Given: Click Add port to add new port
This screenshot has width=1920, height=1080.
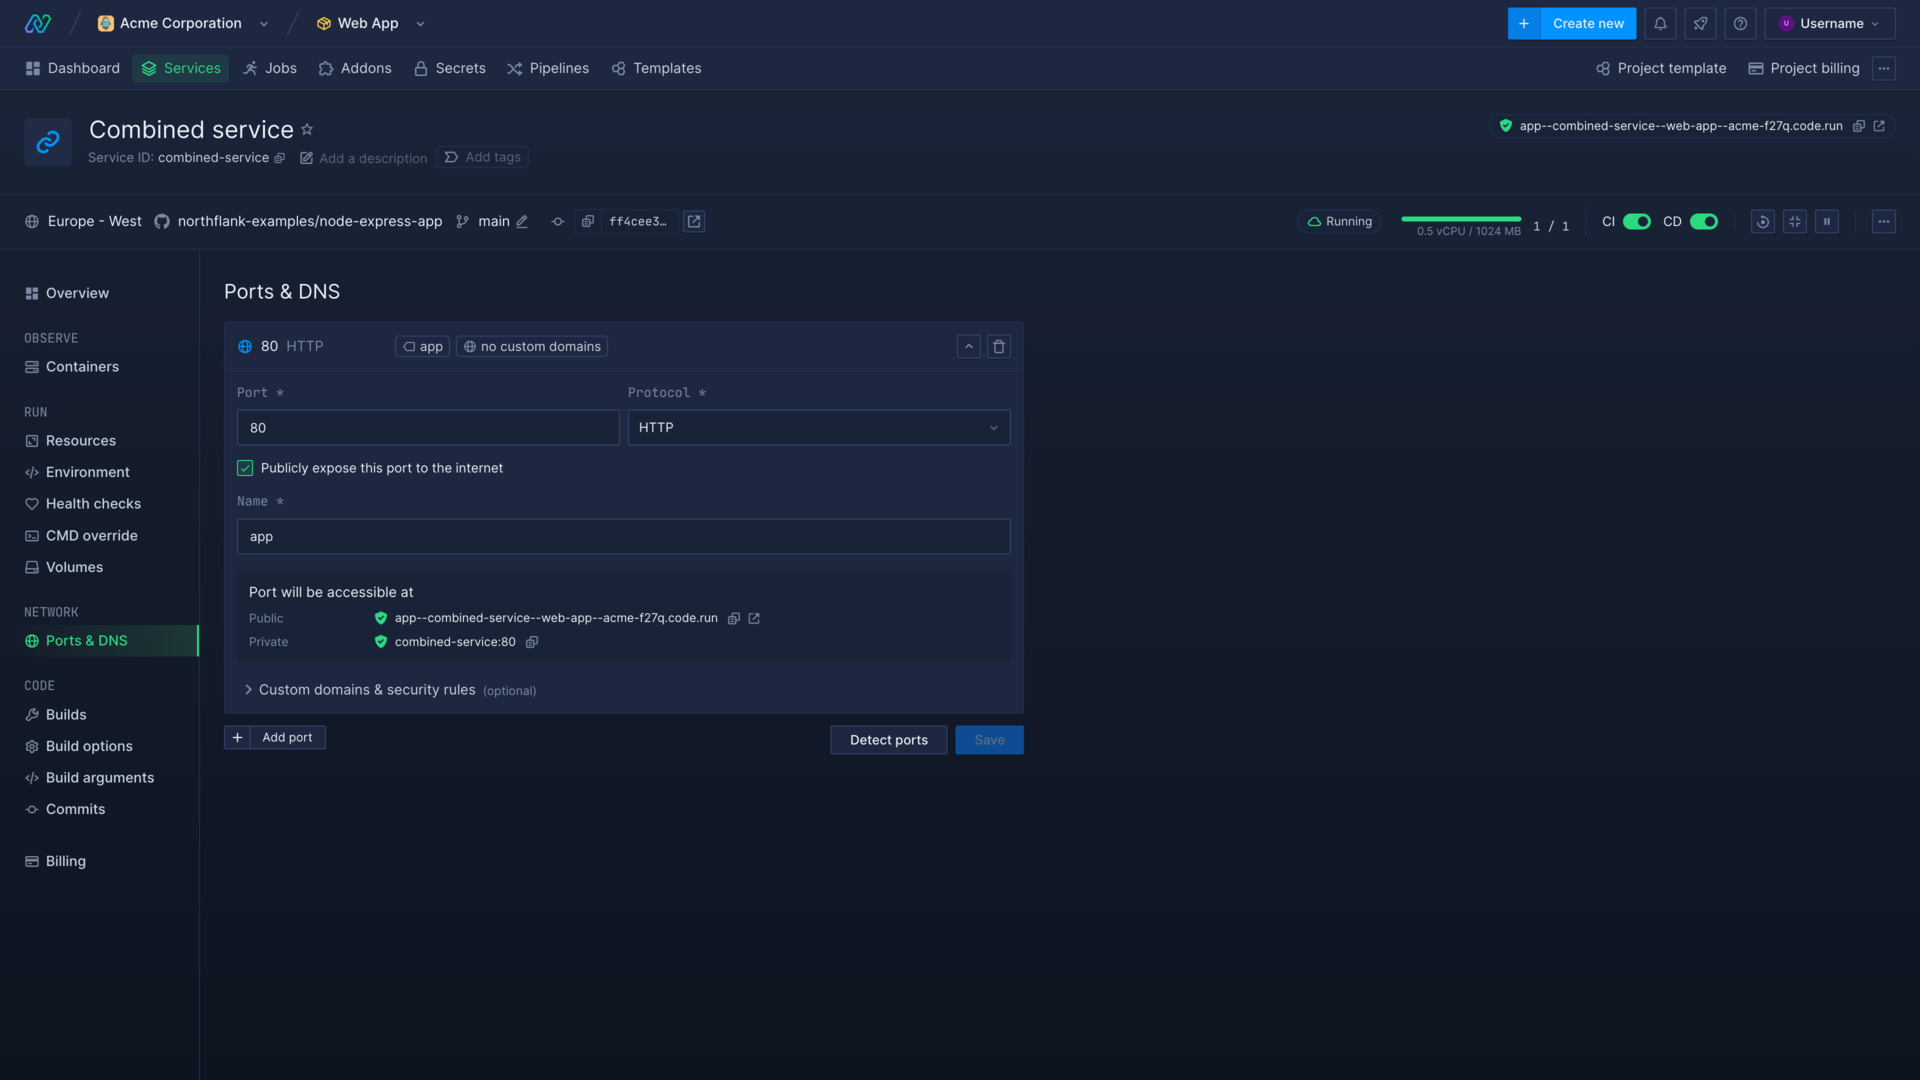Looking at the screenshot, I should pyautogui.click(x=274, y=737).
